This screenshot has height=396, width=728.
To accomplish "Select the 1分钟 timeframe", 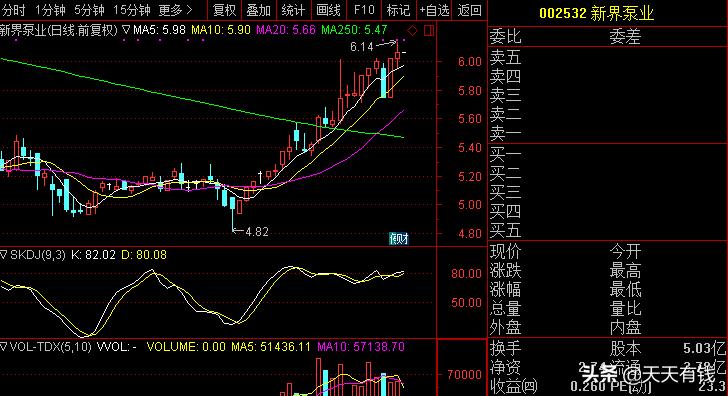I will pos(50,10).
